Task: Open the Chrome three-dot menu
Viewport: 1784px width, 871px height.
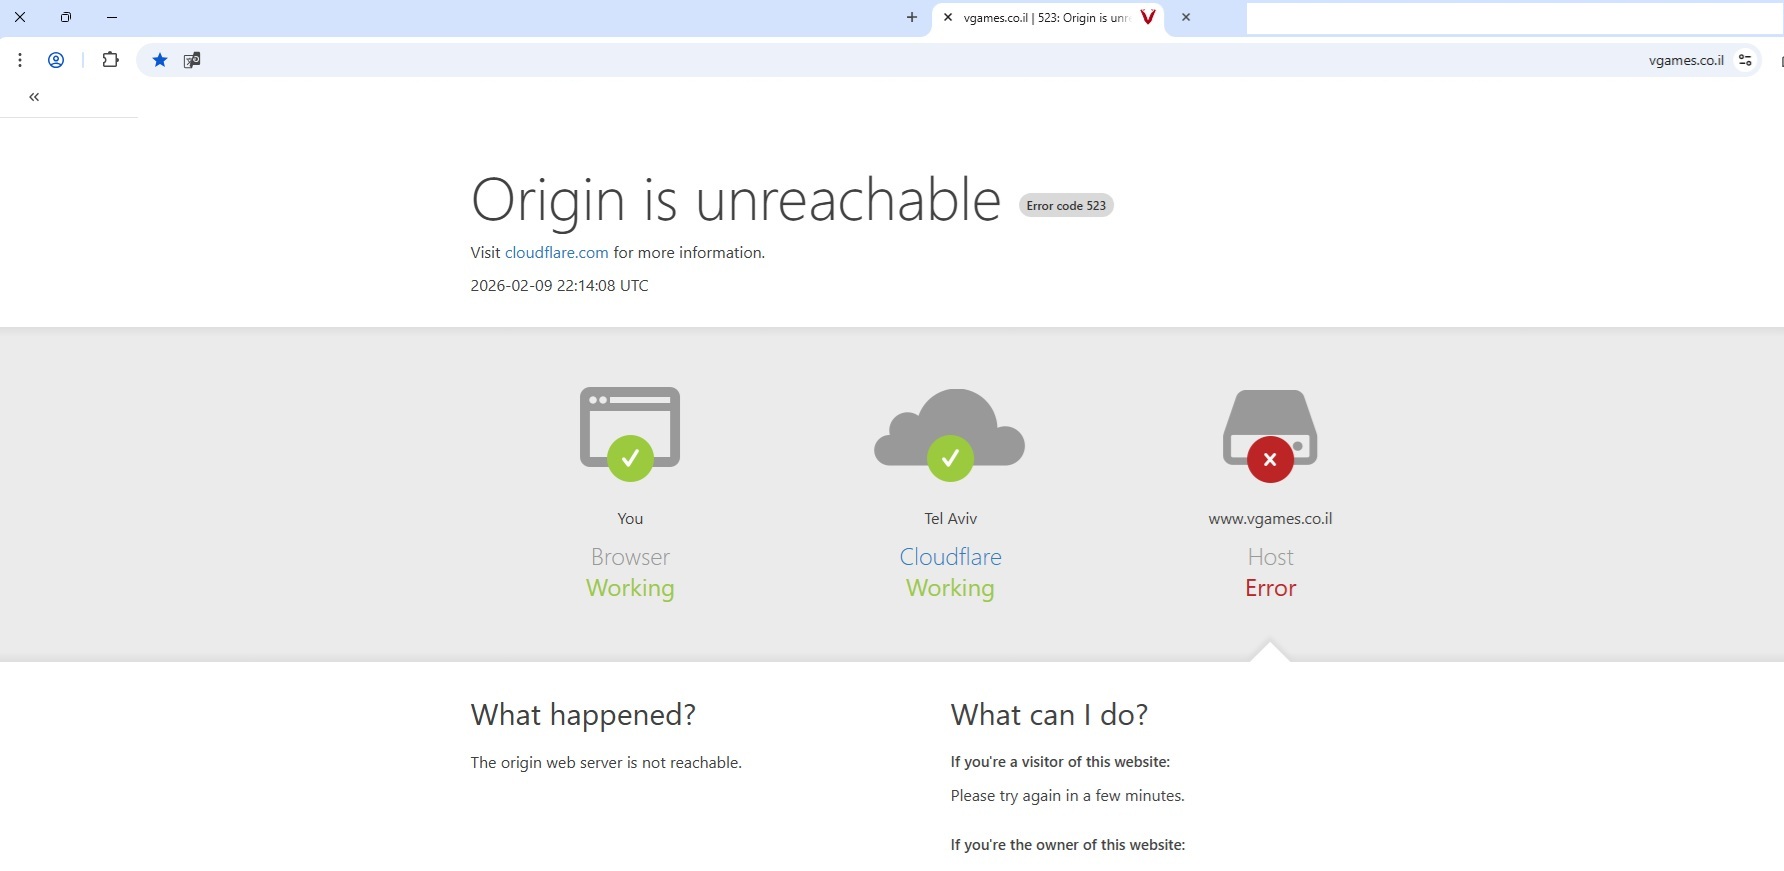Action: [x=20, y=60]
